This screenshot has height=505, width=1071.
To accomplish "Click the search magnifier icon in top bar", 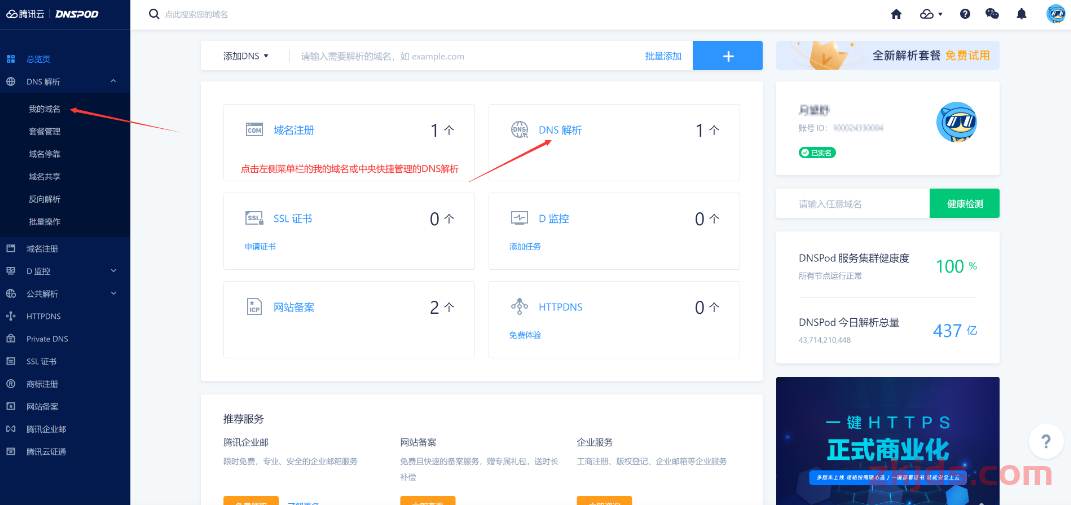I will (154, 14).
